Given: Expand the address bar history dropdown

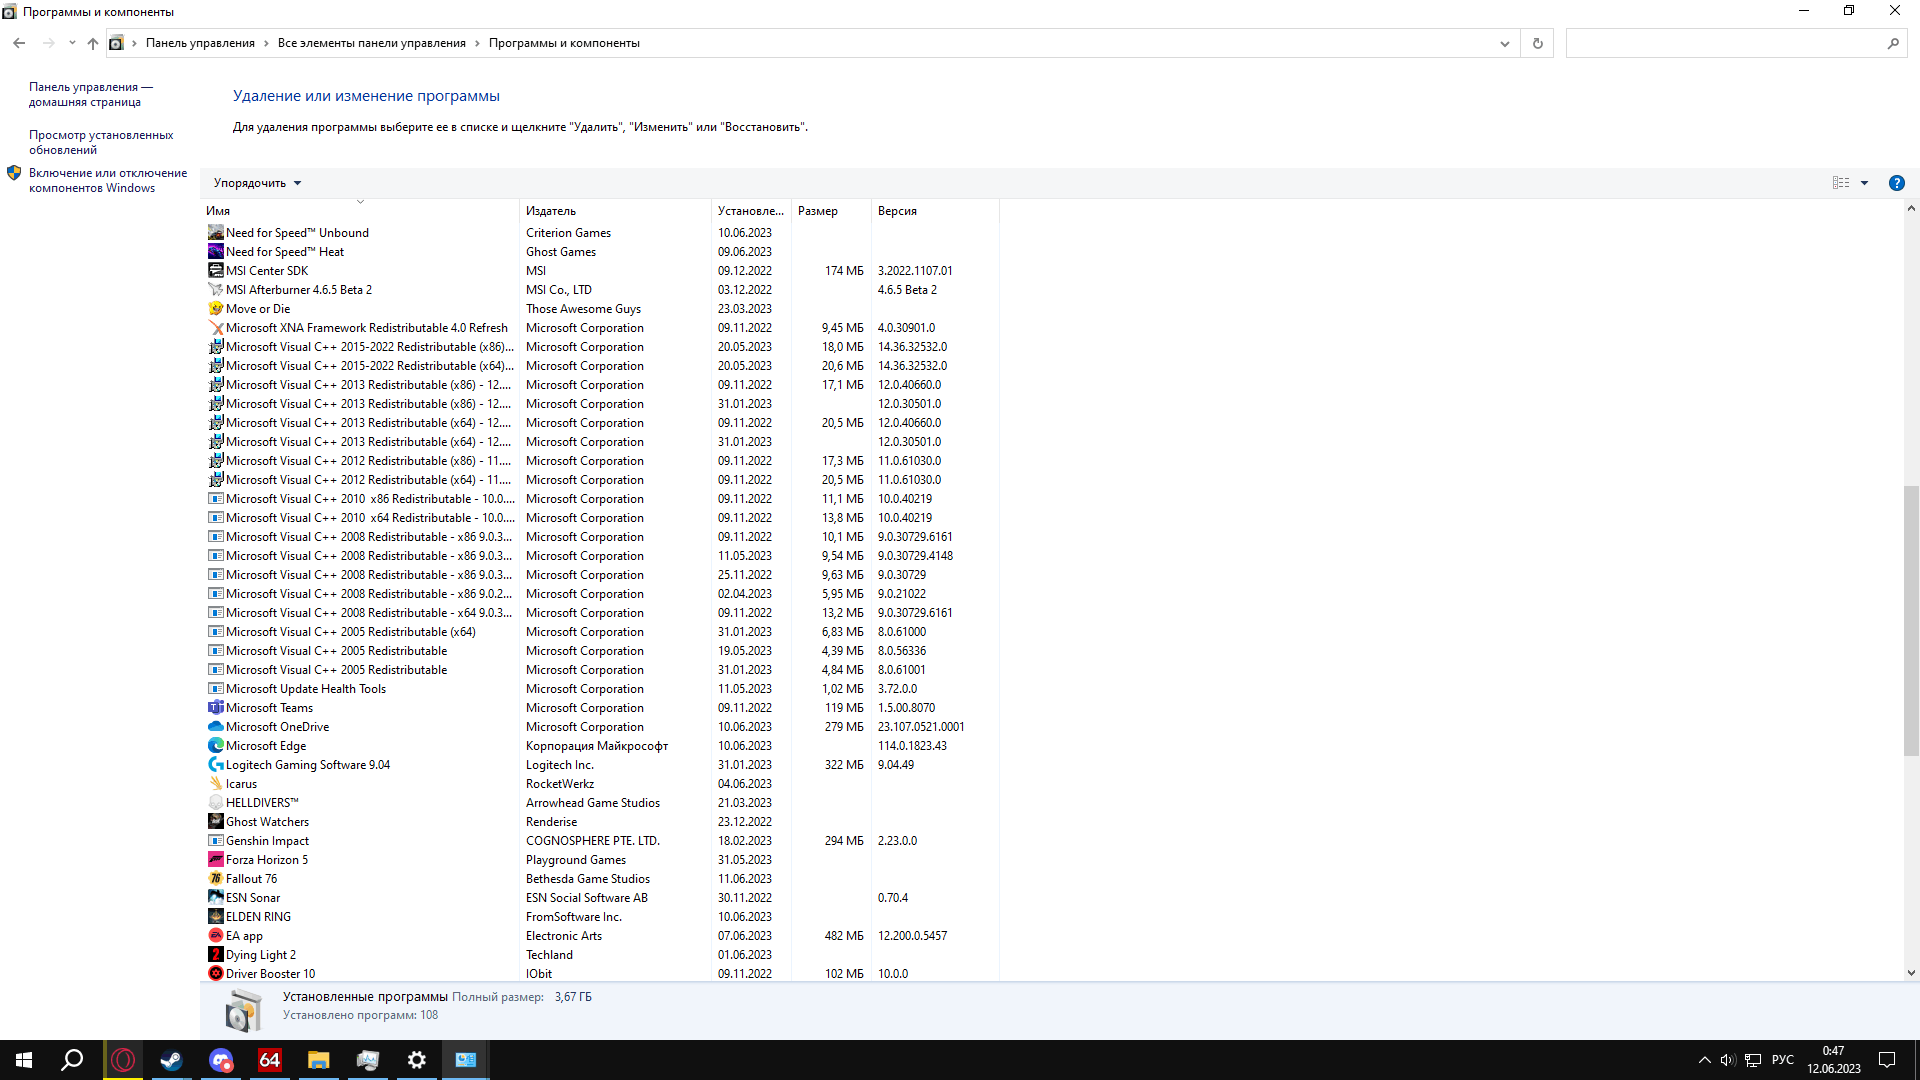Looking at the screenshot, I should click(1504, 43).
